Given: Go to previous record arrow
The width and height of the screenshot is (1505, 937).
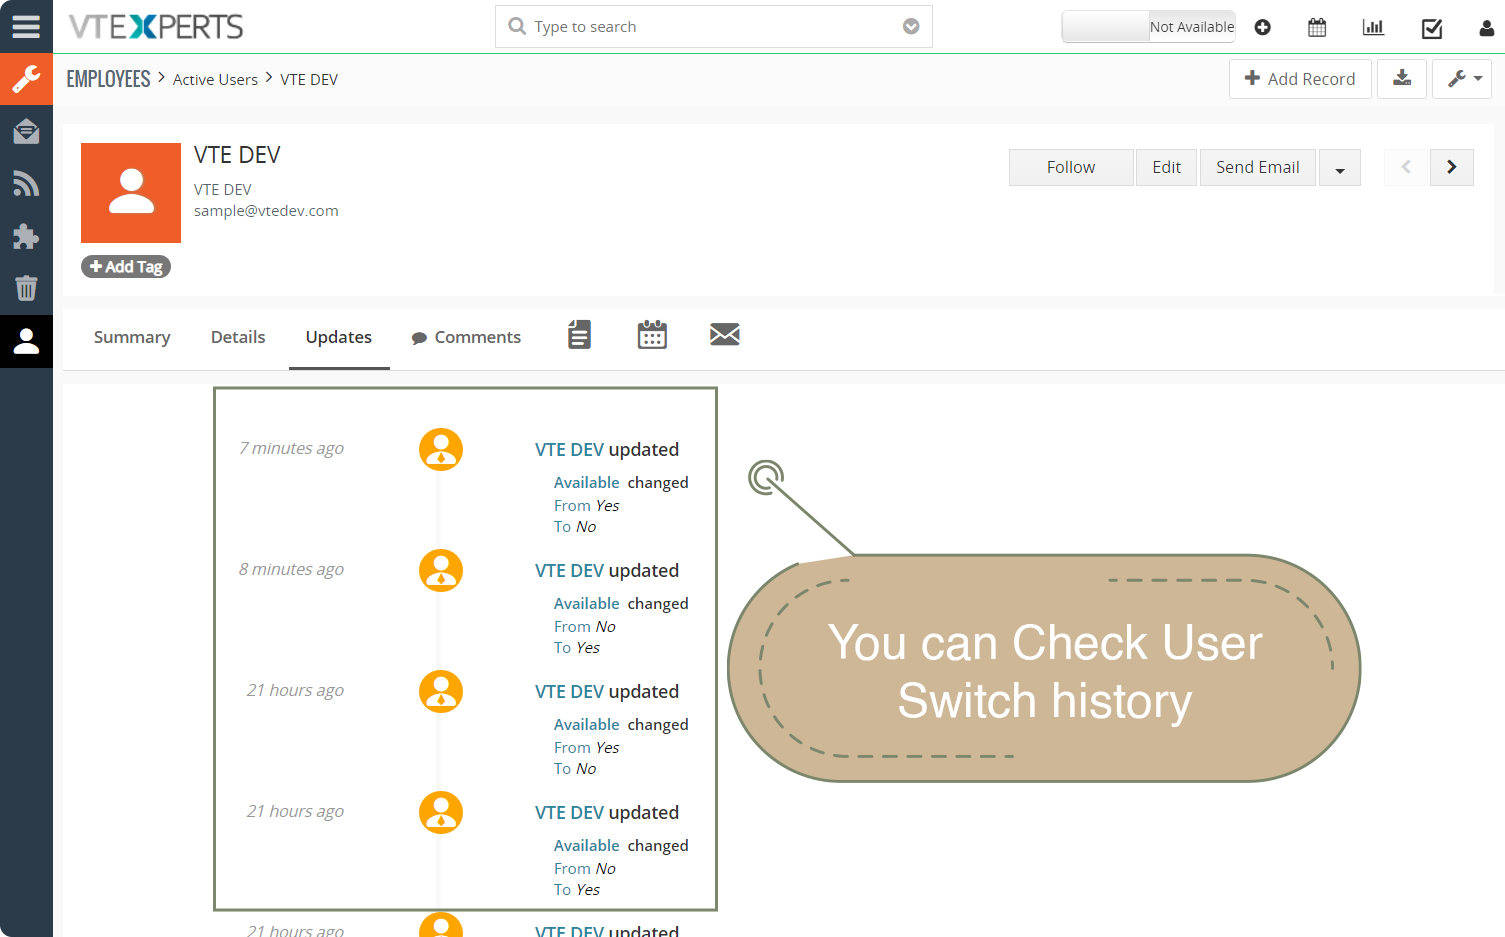Looking at the screenshot, I should [x=1406, y=167].
